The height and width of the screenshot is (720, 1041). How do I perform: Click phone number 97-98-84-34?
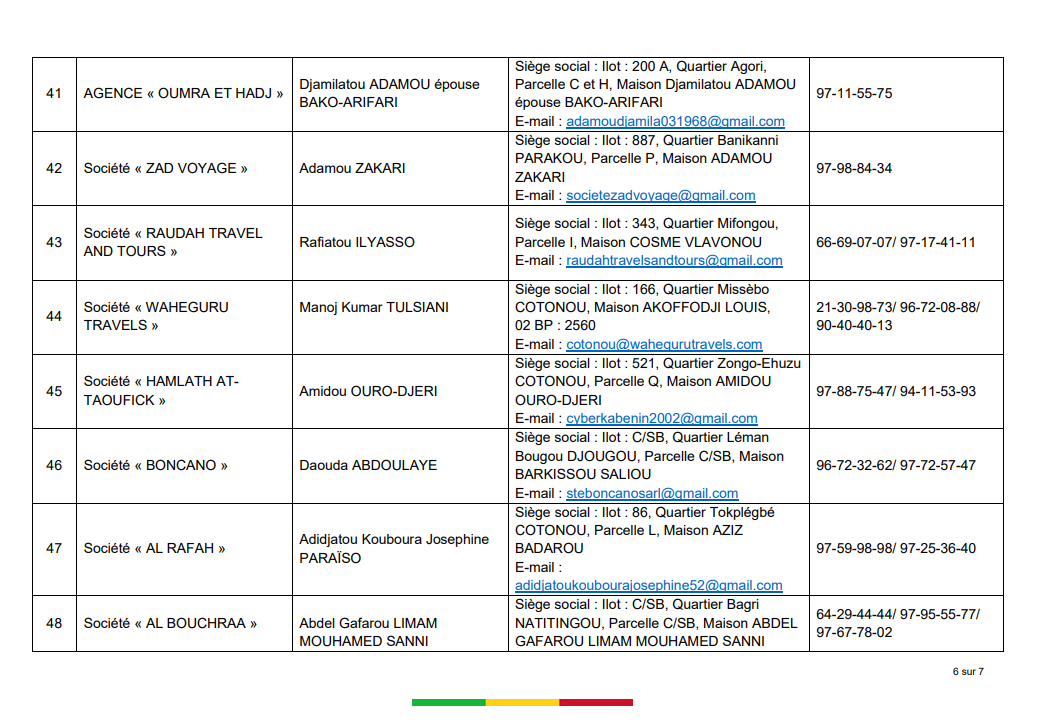(854, 168)
